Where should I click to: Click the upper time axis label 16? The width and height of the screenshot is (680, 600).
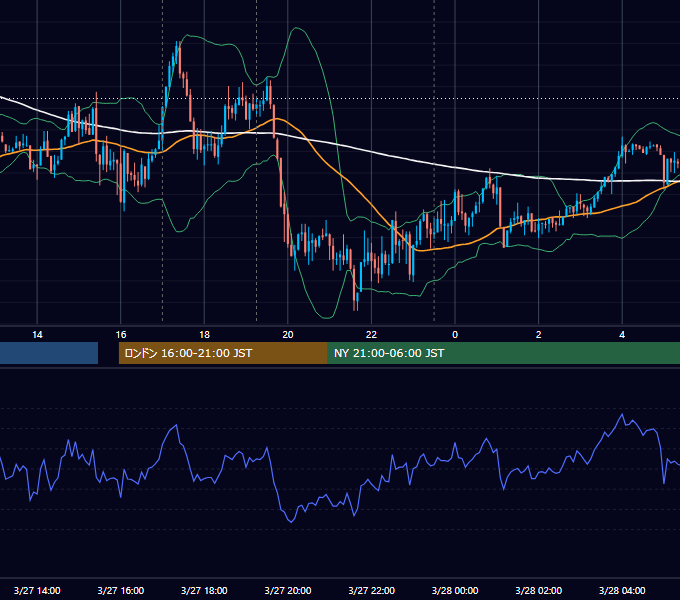121,335
